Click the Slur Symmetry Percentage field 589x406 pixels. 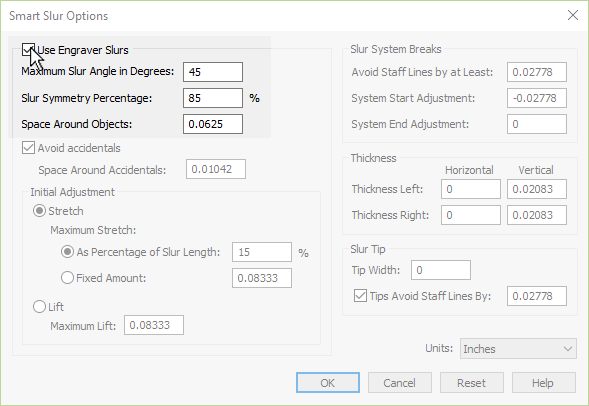point(213,98)
